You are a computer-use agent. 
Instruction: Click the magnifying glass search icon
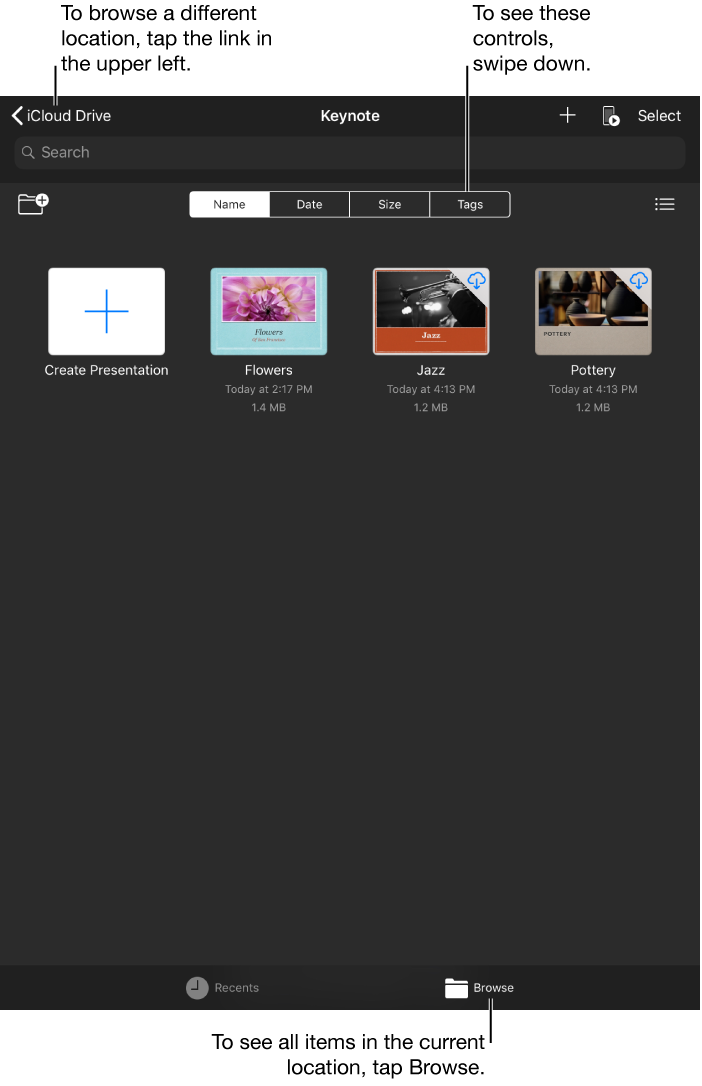28,152
